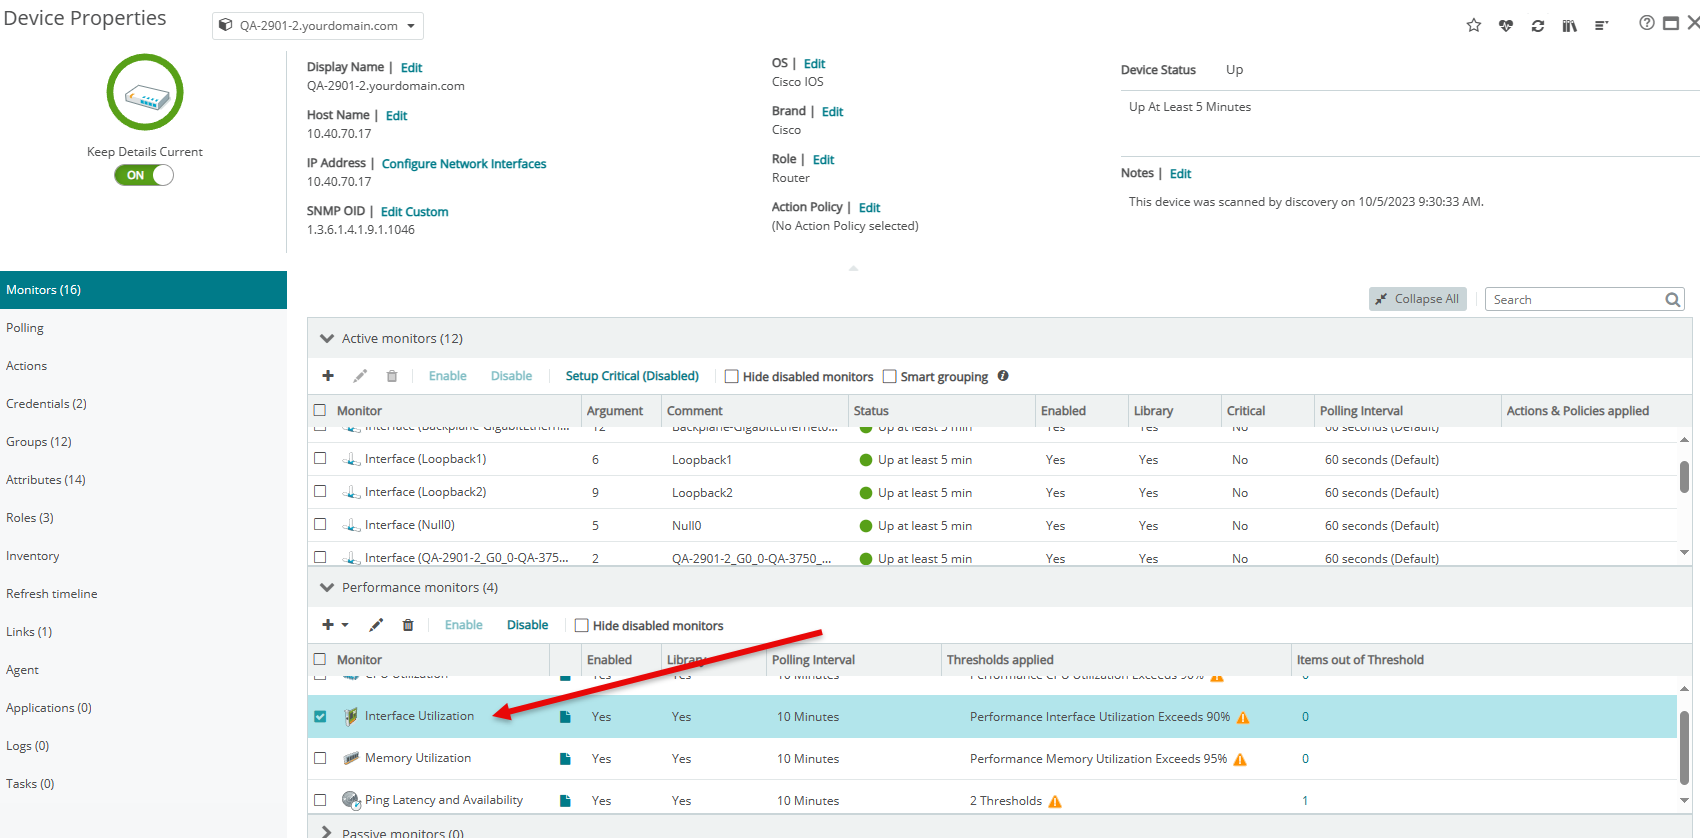1700x838 pixels.
Task: Open the Configure Network Interfaces link
Action: point(464,164)
